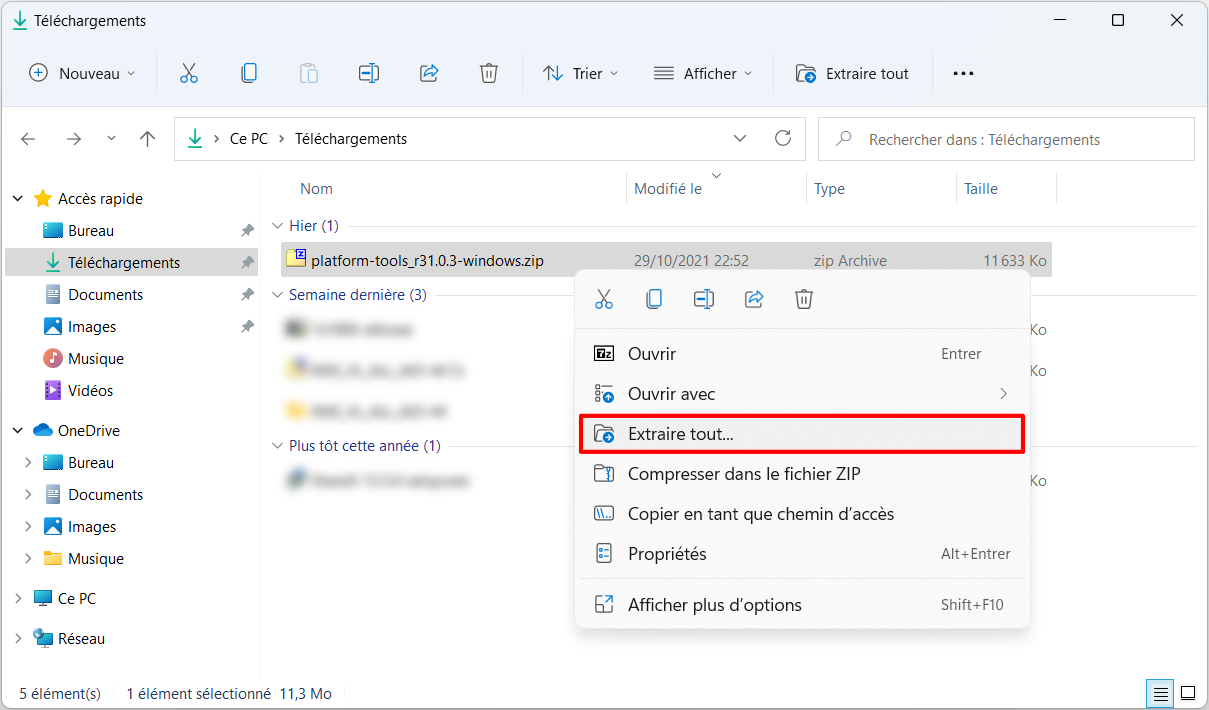The image size is (1209, 710).
Task: Click the Share icon in the context menu
Action: click(754, 298)
